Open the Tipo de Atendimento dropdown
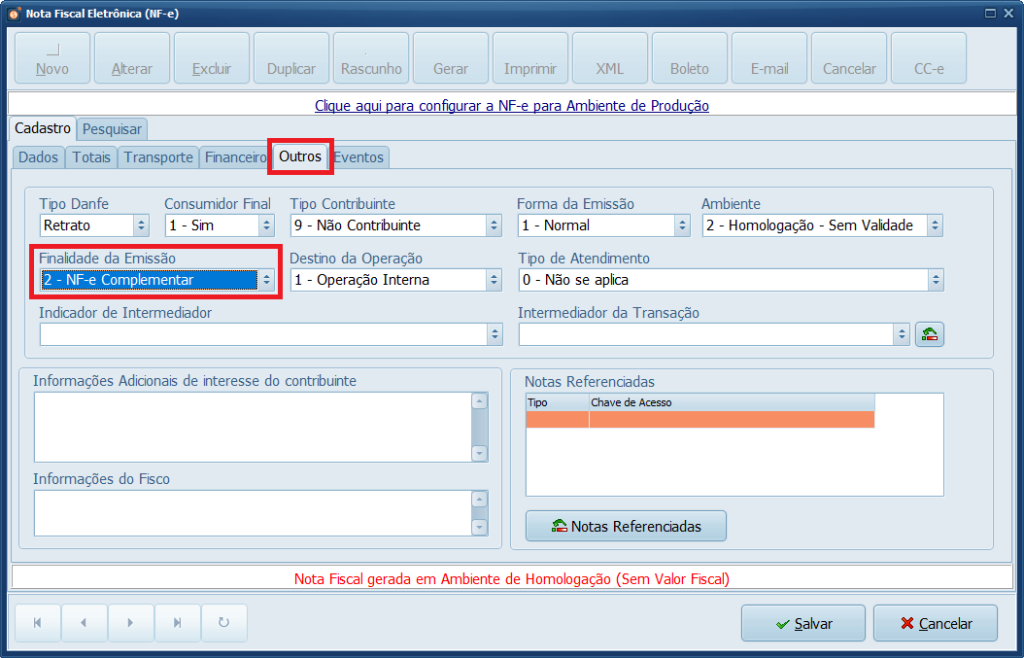1024x658 pixels. [934, 279]
